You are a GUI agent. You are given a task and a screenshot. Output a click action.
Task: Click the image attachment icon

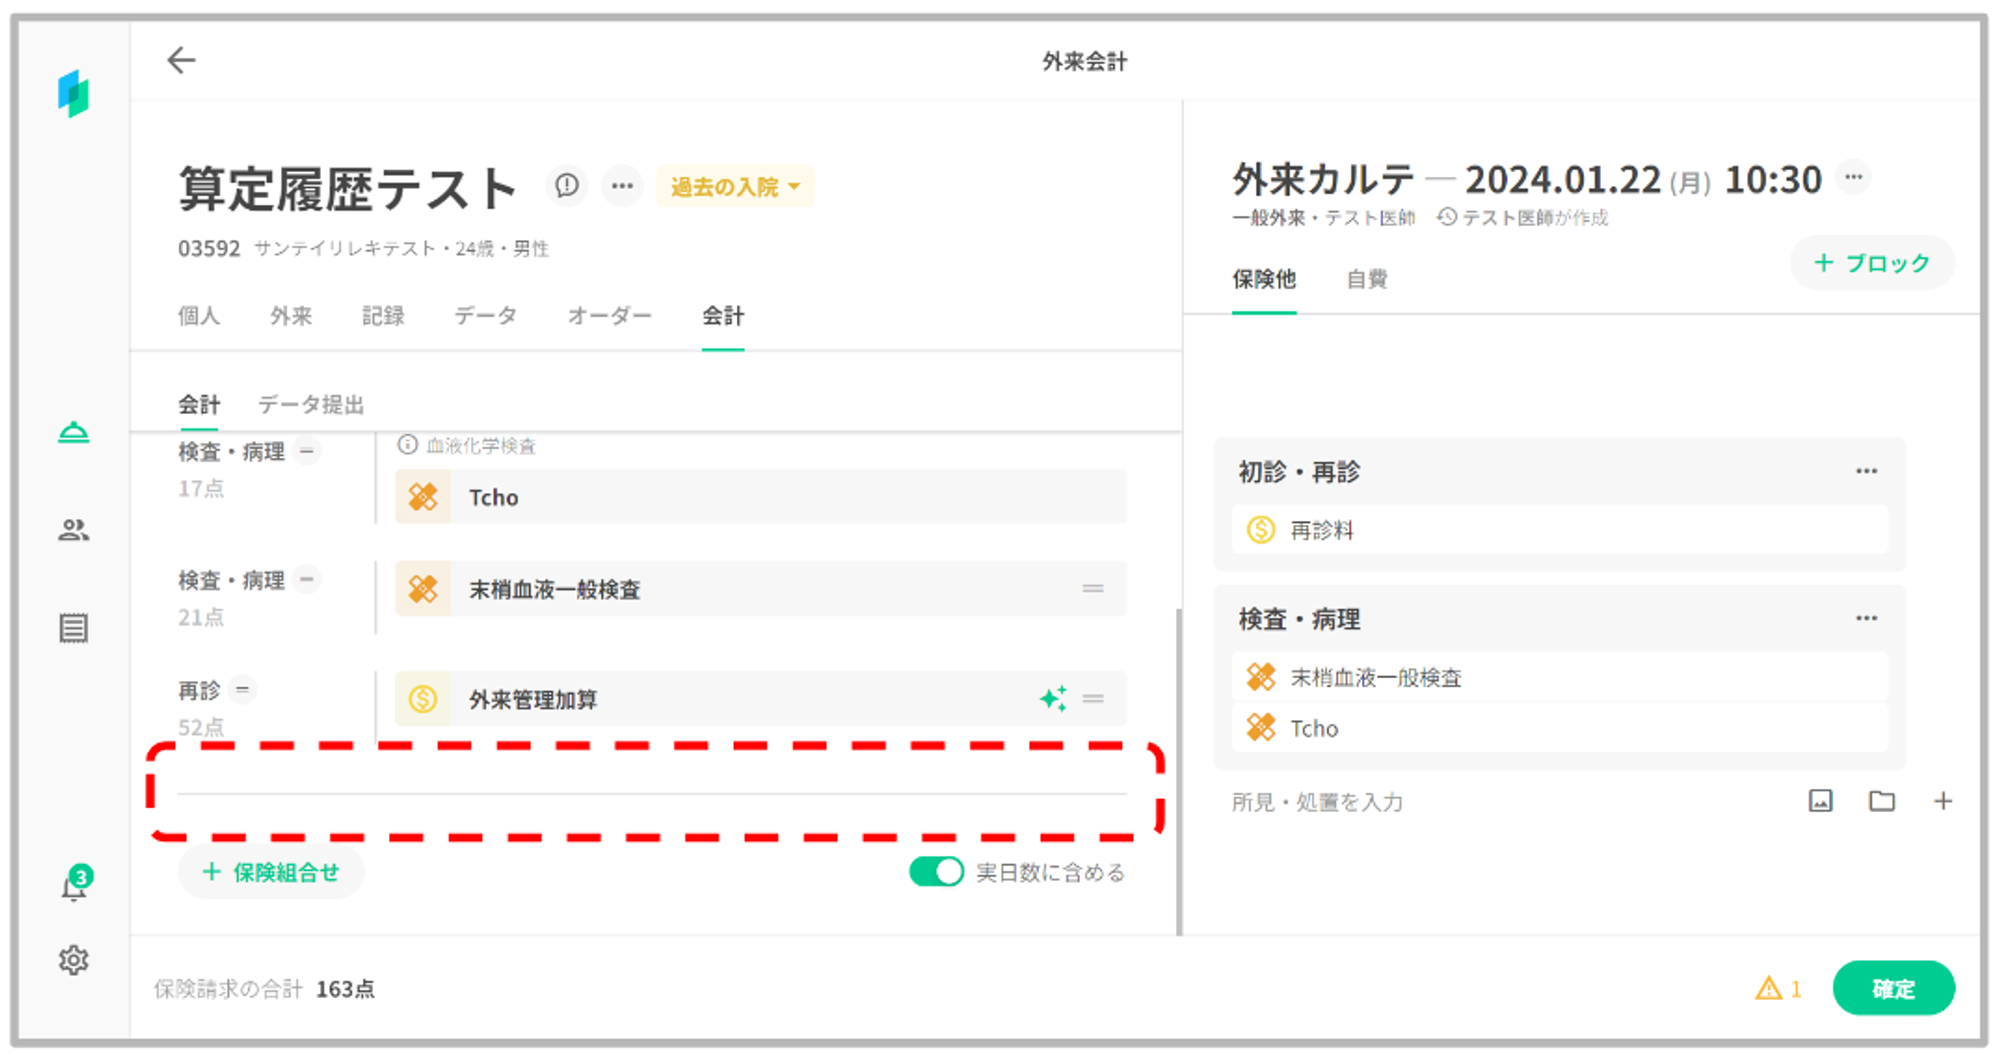1820,801
